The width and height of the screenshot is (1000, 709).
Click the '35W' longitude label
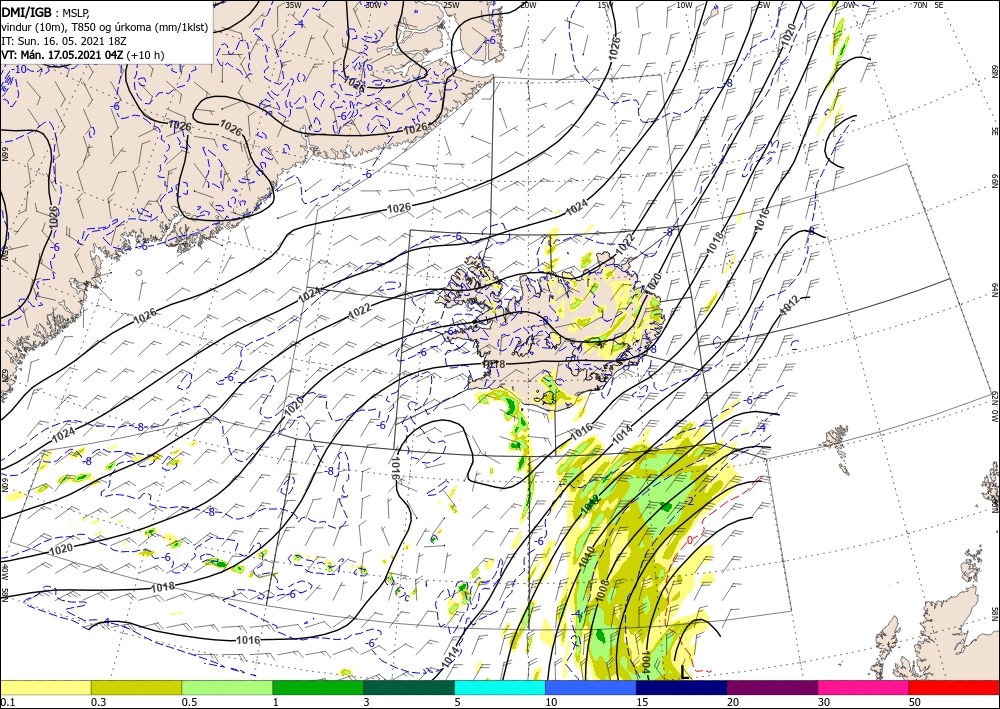coord(293,5)
